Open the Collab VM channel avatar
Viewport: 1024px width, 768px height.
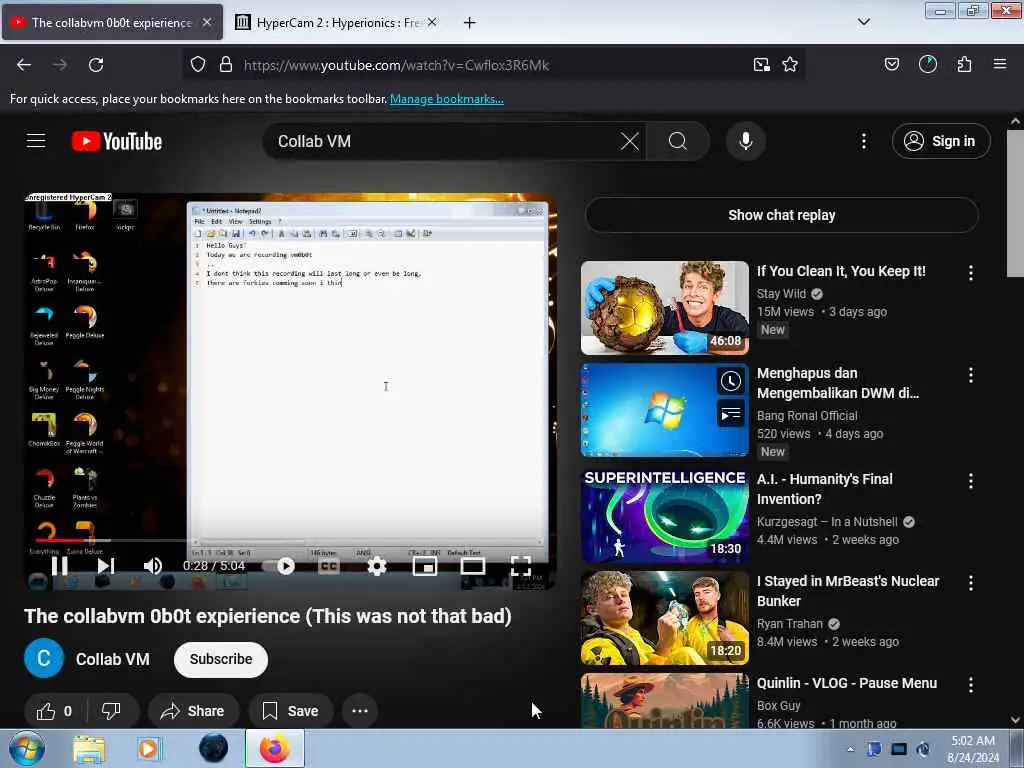[44, 658]
